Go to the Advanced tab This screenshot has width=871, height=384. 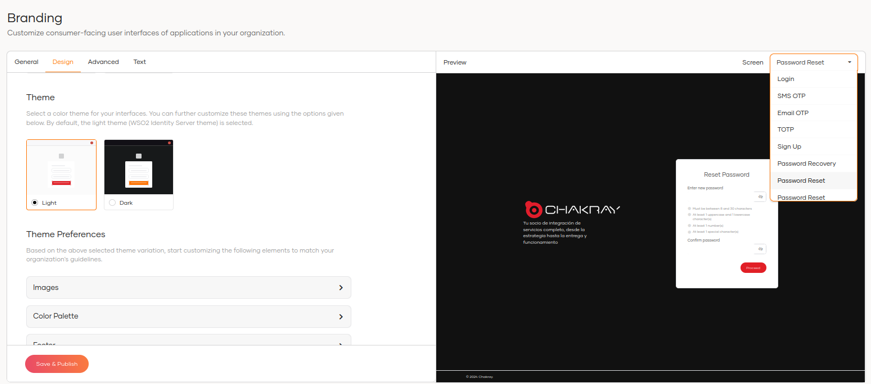click(103, 62)
